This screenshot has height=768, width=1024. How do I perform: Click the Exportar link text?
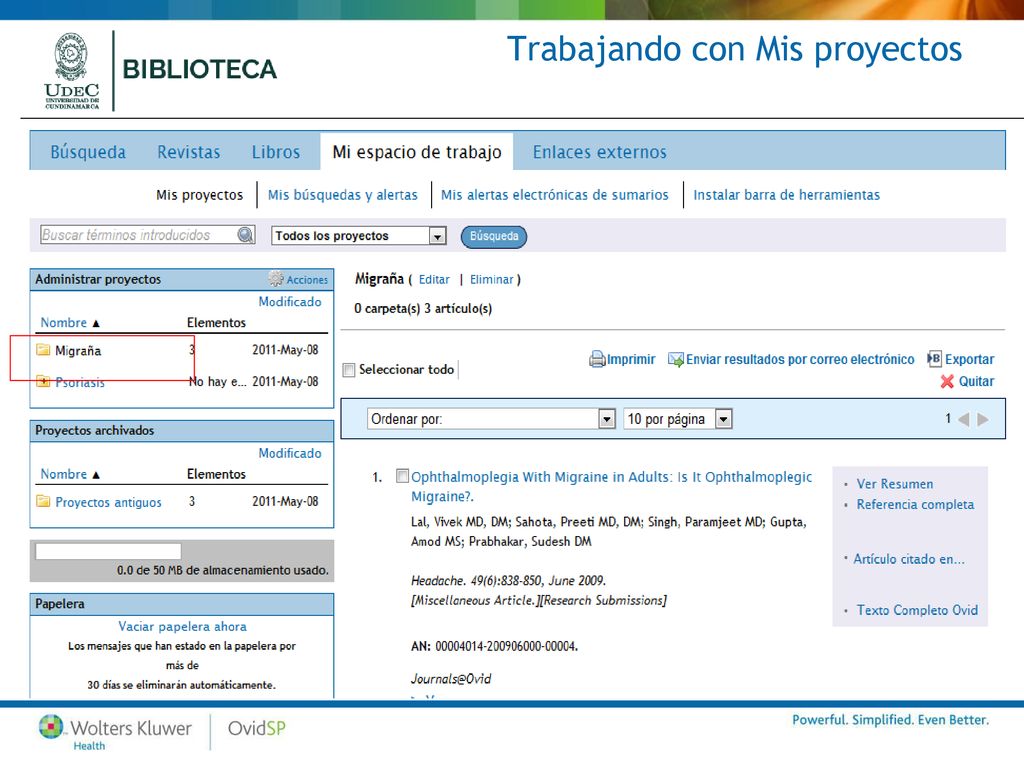[970, 359]
